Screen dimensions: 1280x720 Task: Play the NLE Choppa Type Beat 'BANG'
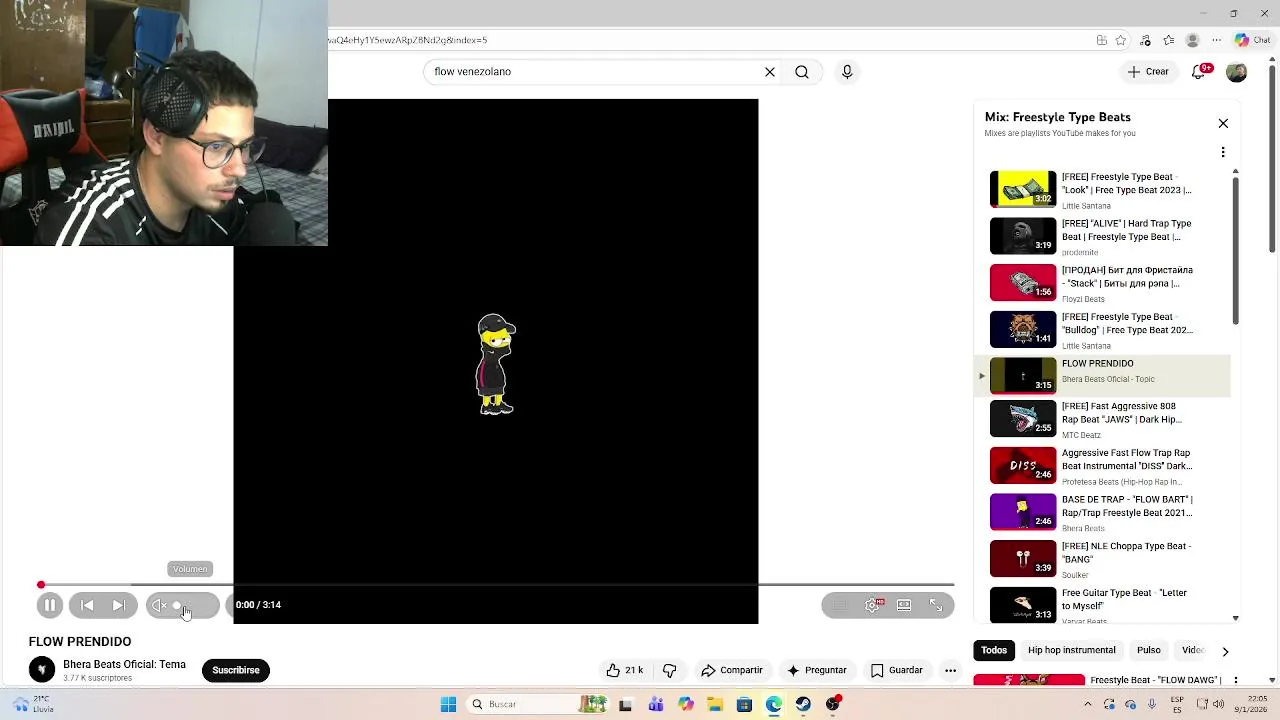tap(1103, 559)
